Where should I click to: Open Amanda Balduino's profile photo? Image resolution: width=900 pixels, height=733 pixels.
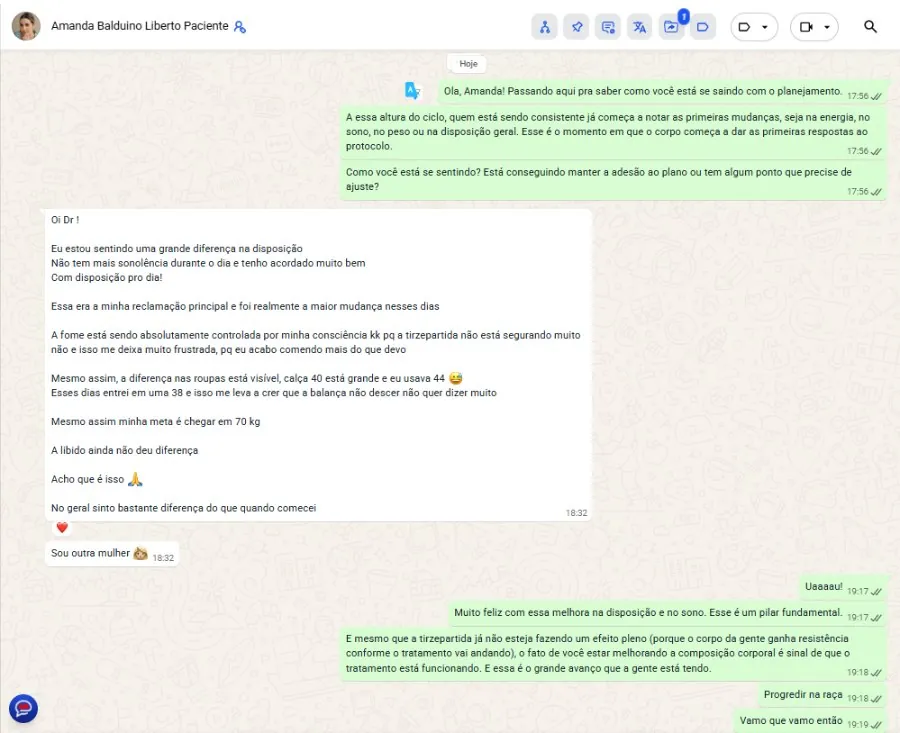[26, 26]
